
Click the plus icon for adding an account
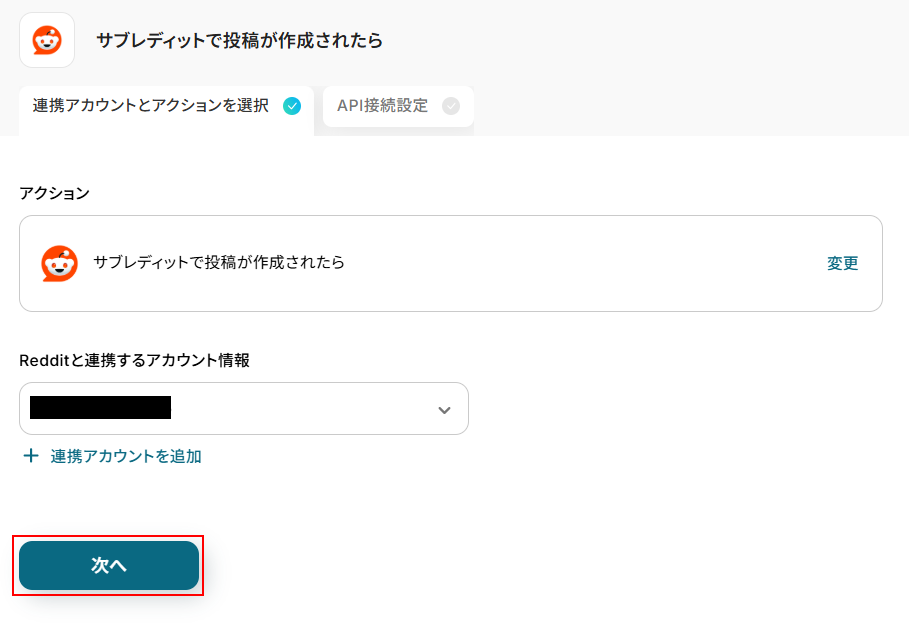tap(31, 456)
